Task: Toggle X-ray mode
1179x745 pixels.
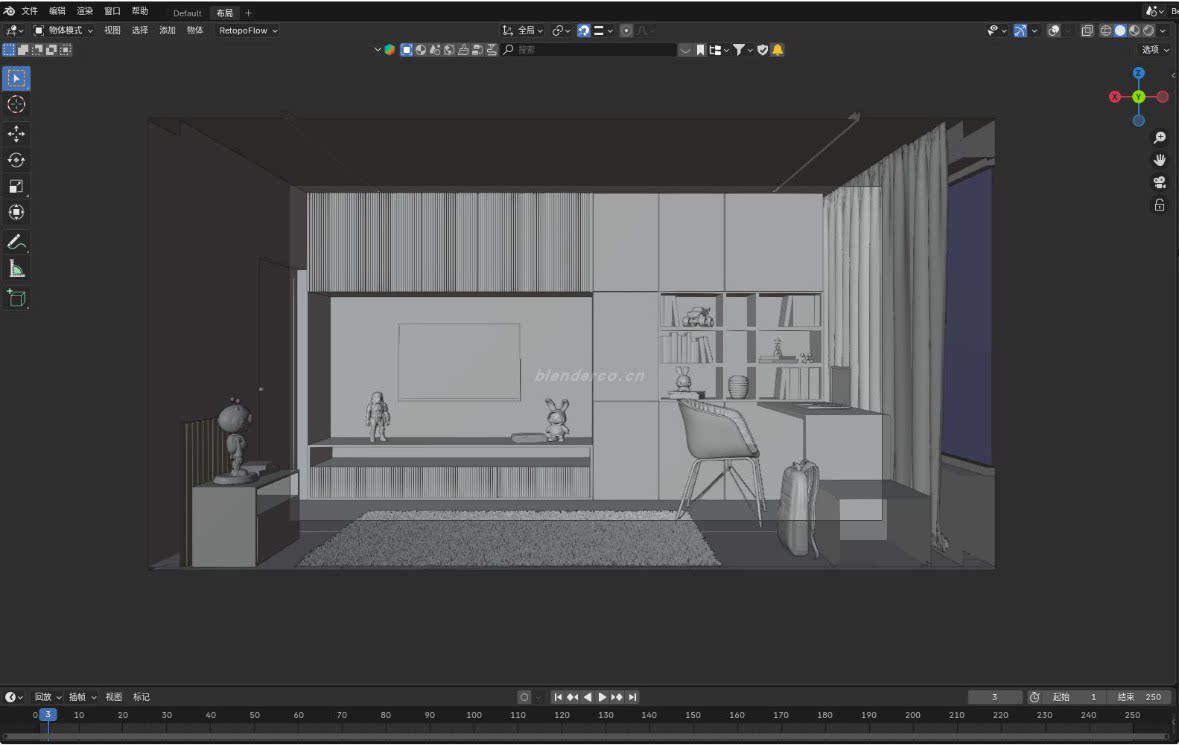Action: (x=1087, y=31)
